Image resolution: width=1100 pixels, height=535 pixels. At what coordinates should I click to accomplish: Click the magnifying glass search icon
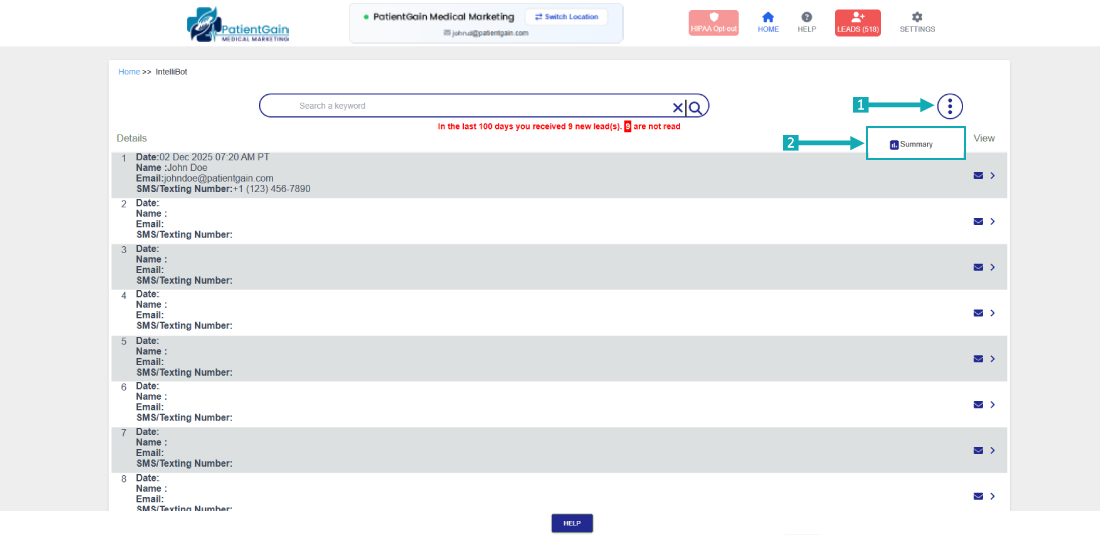tap(695, 107)
